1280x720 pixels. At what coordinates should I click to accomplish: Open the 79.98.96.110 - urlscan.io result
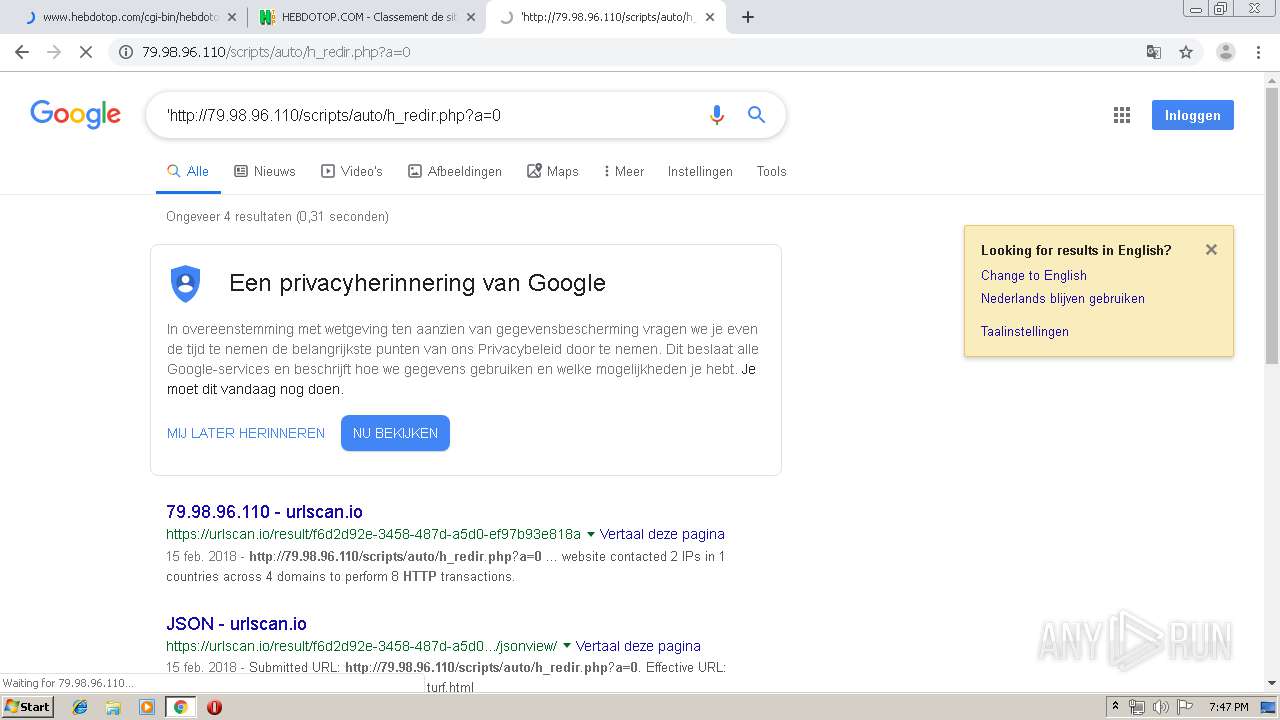264,512
